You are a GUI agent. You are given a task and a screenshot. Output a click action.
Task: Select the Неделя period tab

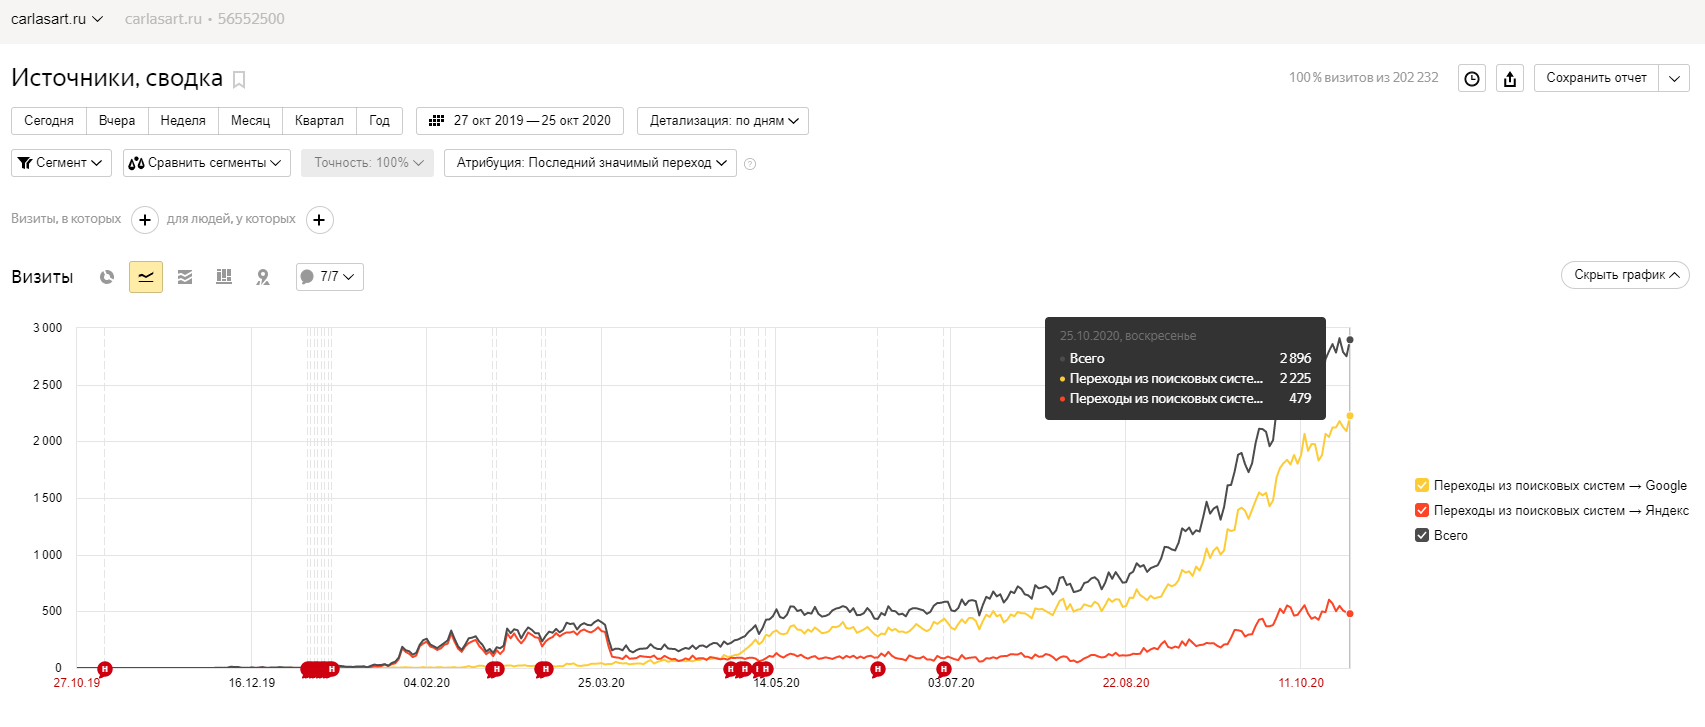tap(183, 121)
